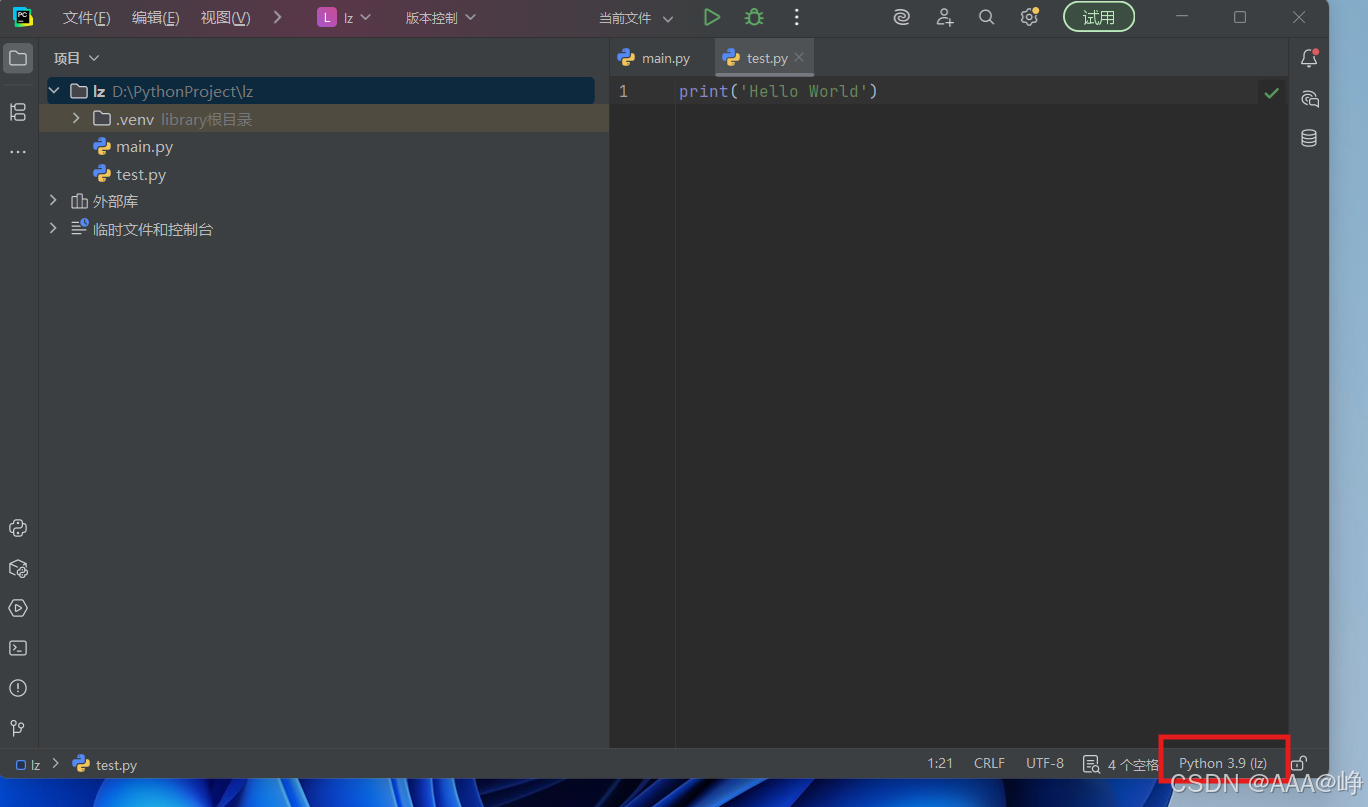Click Python 3.9 (lz) interpreter selector
Viewport: 1368px width, 807px height.
[x=1223, y=763]
